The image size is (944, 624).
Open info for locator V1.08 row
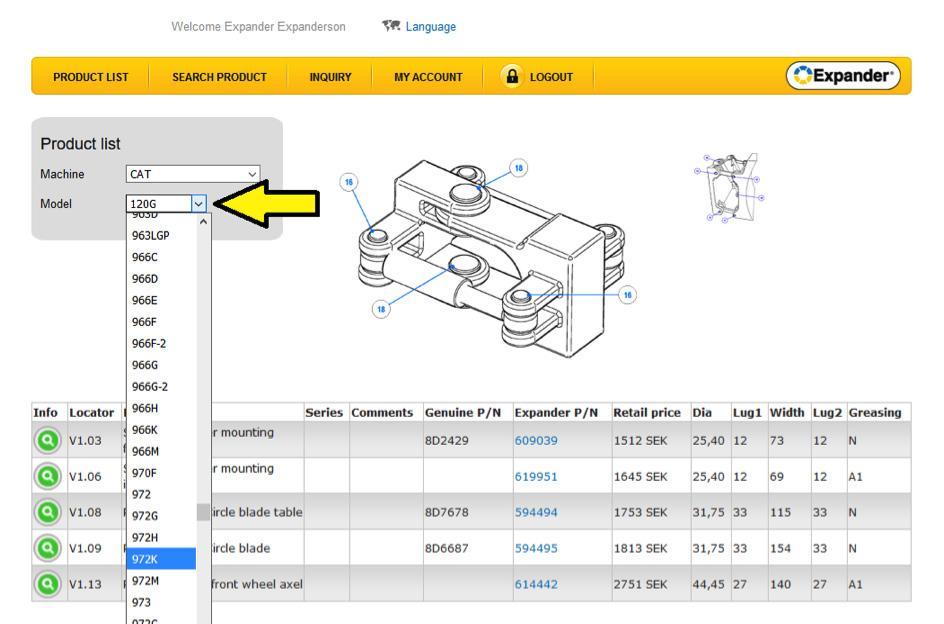[48, 512]
